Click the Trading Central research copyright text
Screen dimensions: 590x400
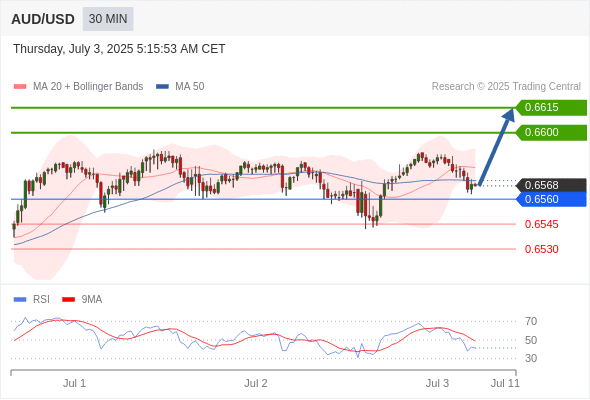point(506,87)
